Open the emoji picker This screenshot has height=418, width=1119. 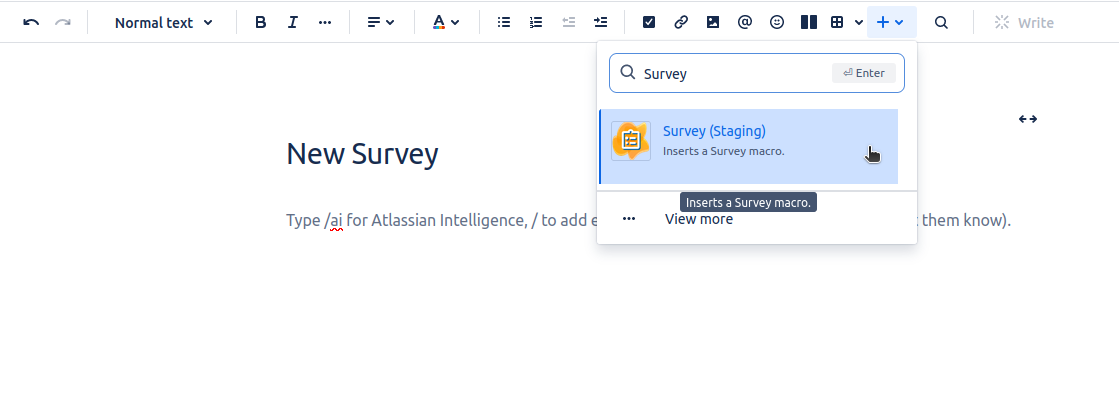click(777, 22)
